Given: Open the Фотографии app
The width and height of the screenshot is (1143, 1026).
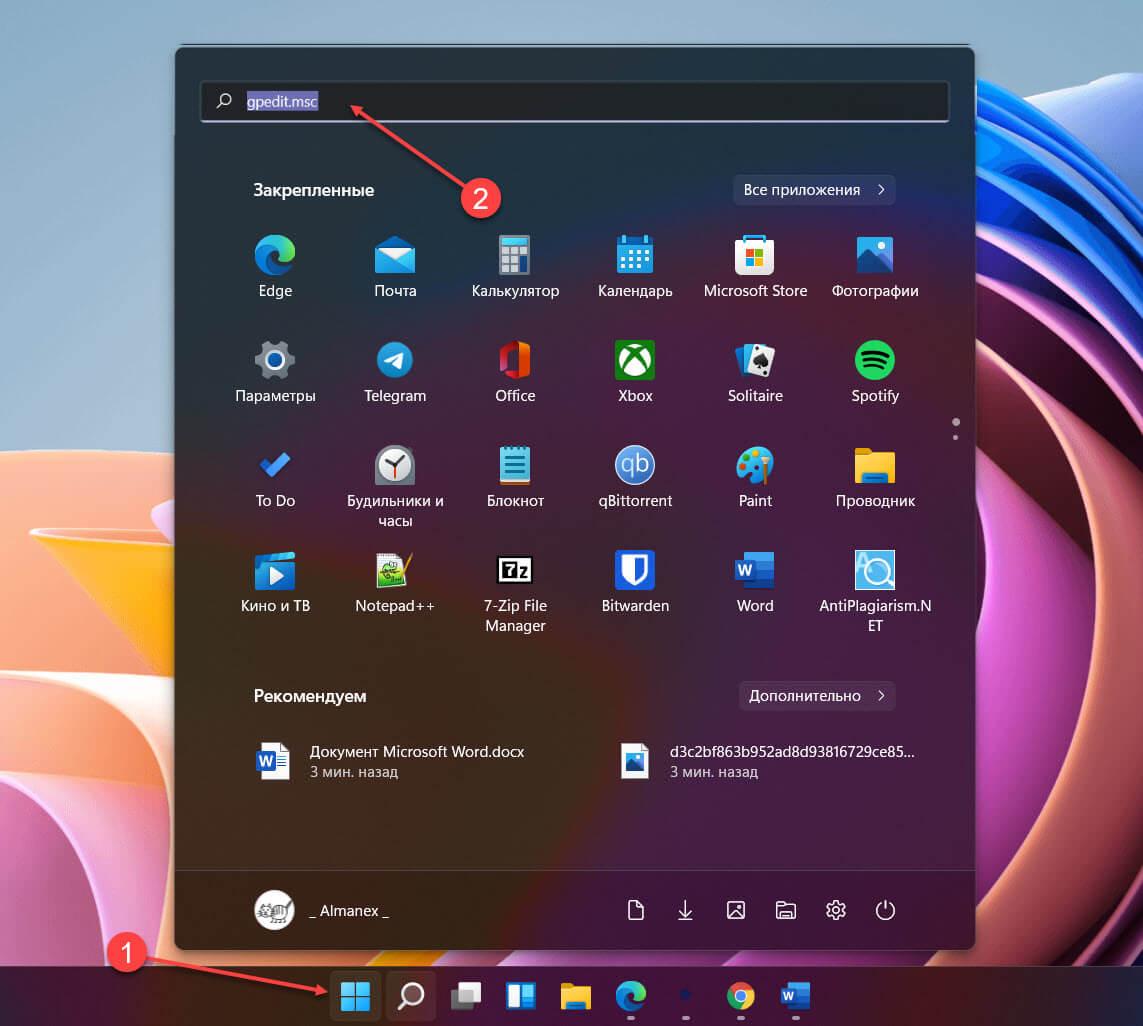Looking at the screenshot, I should tap(875, 267).
